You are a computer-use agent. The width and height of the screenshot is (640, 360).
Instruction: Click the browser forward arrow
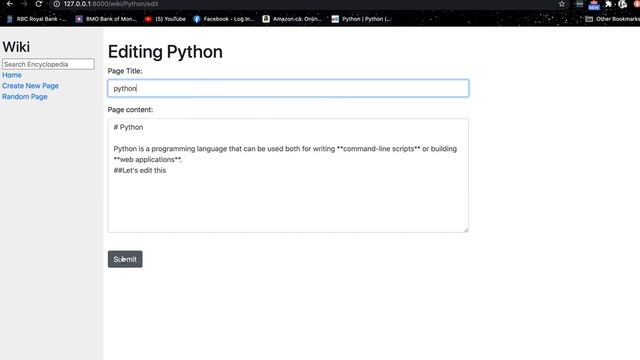[24, 4]
